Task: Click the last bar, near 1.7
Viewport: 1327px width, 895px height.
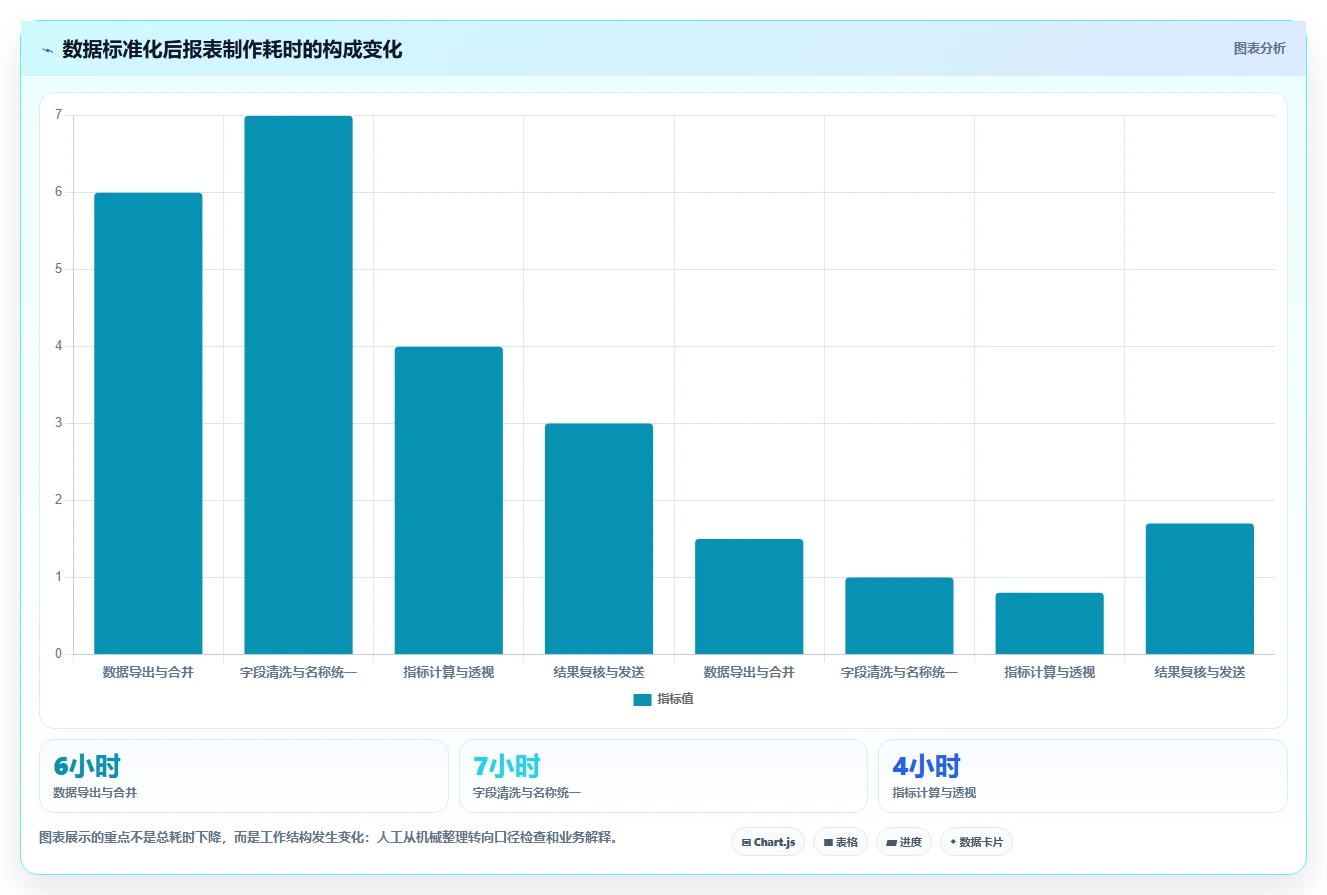Action: [x=1200, y=589]
